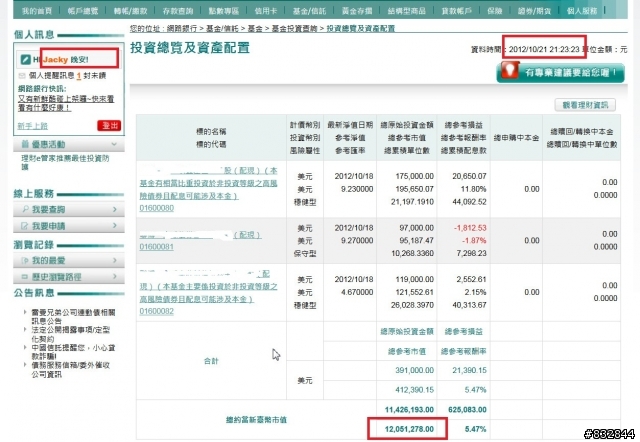Expand 我的最愛 arrow in browsing records
Viewport: 640px width, 442px height.
coord(114,260)
